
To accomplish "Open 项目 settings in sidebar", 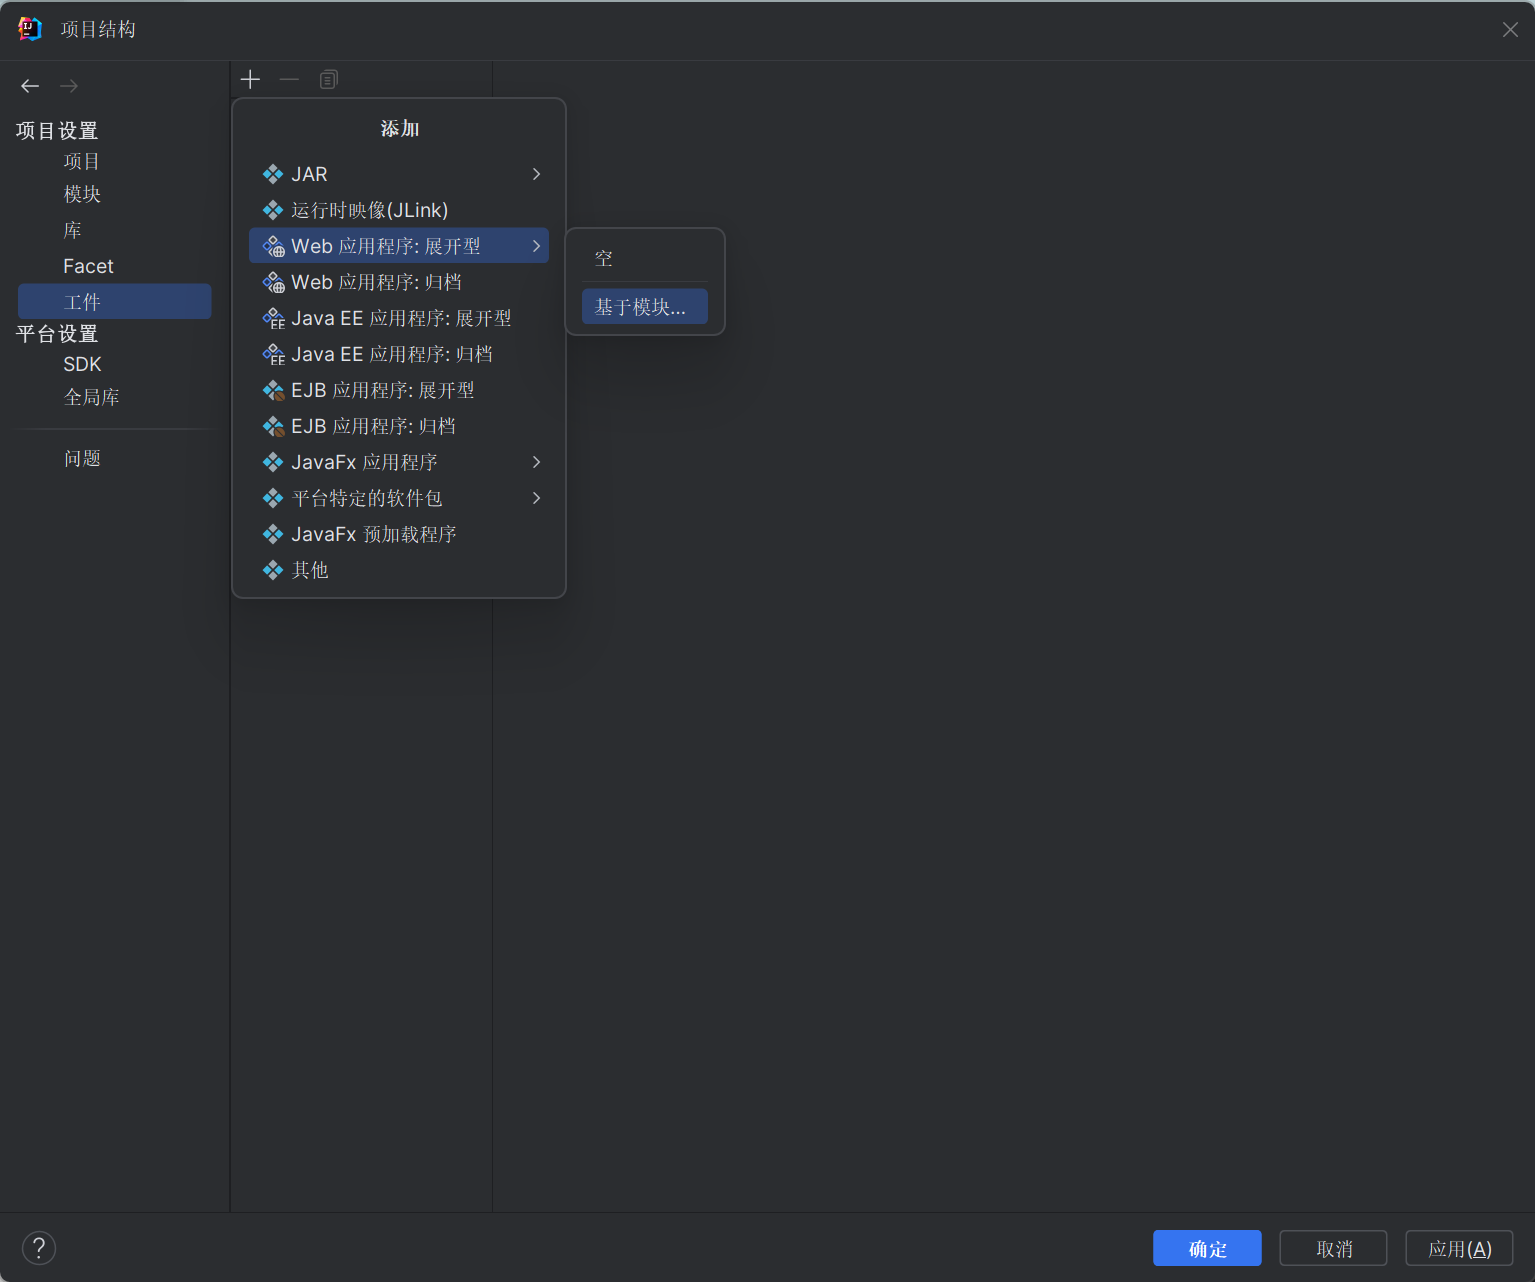I will point(82,162).
